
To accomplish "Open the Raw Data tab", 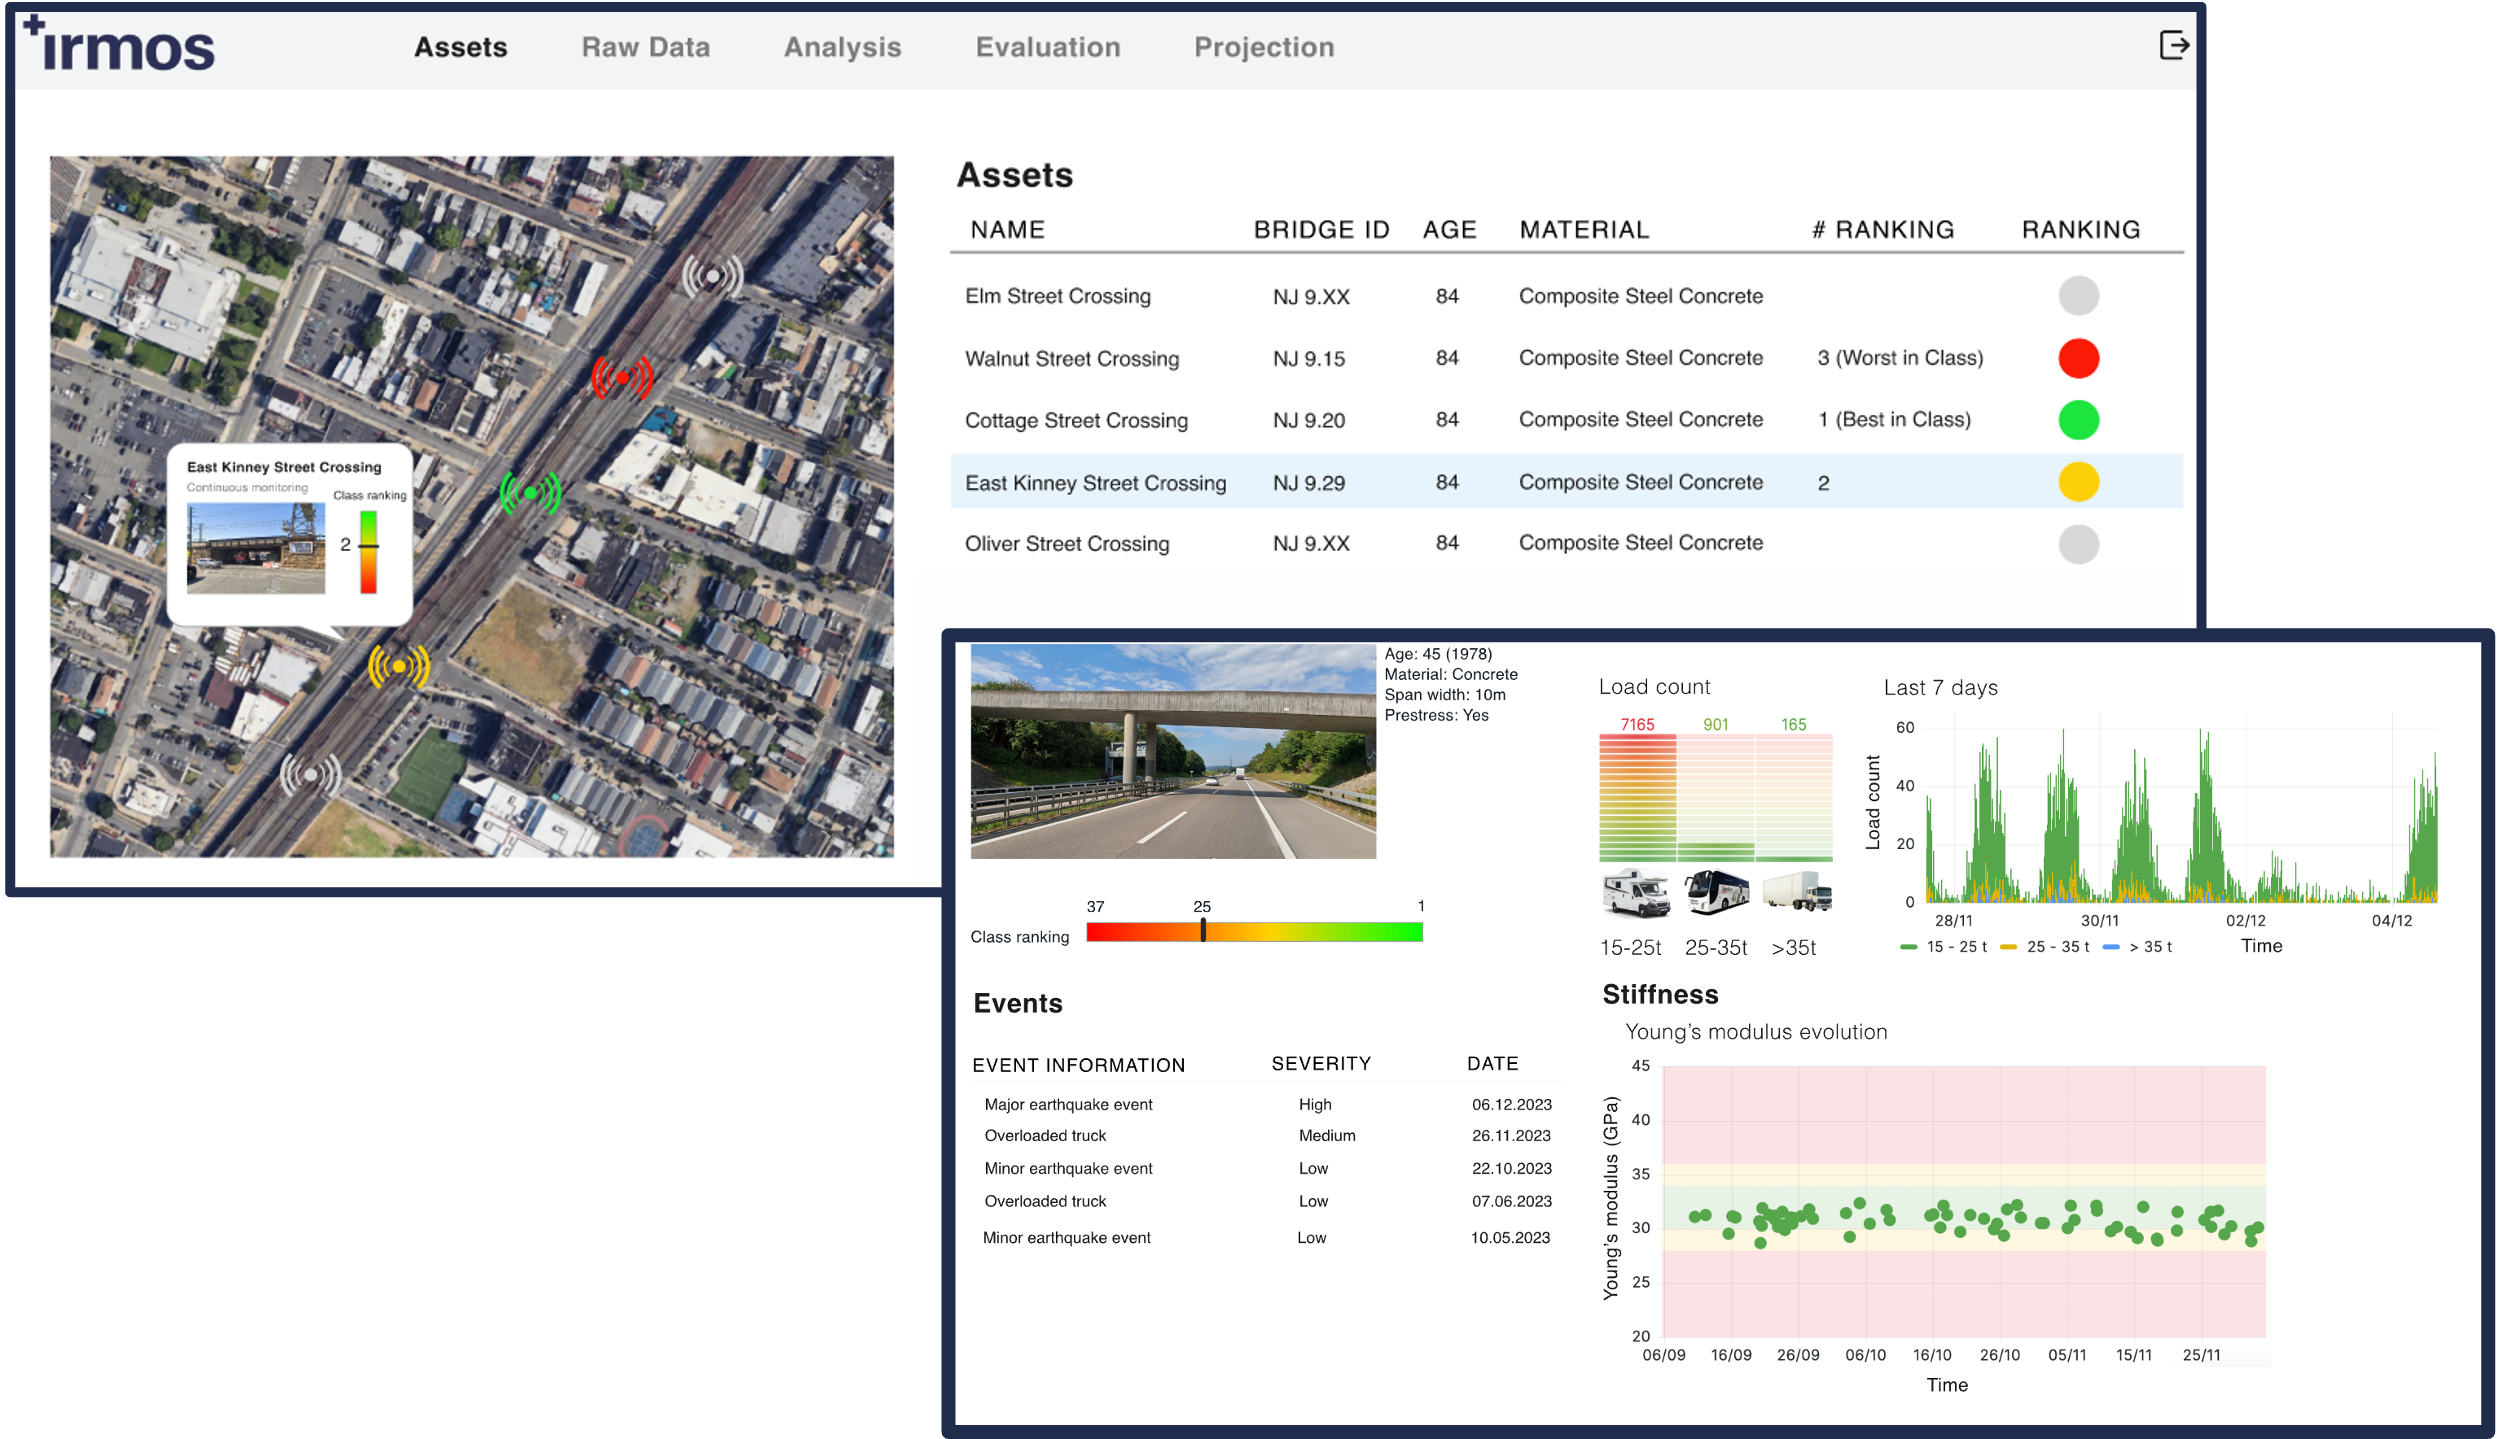I will point(645,47).
